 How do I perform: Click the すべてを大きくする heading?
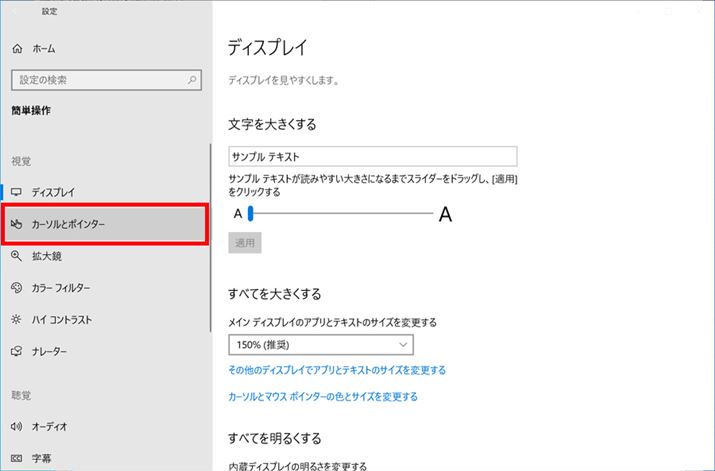pyautogui.click(x=275, y=293)
